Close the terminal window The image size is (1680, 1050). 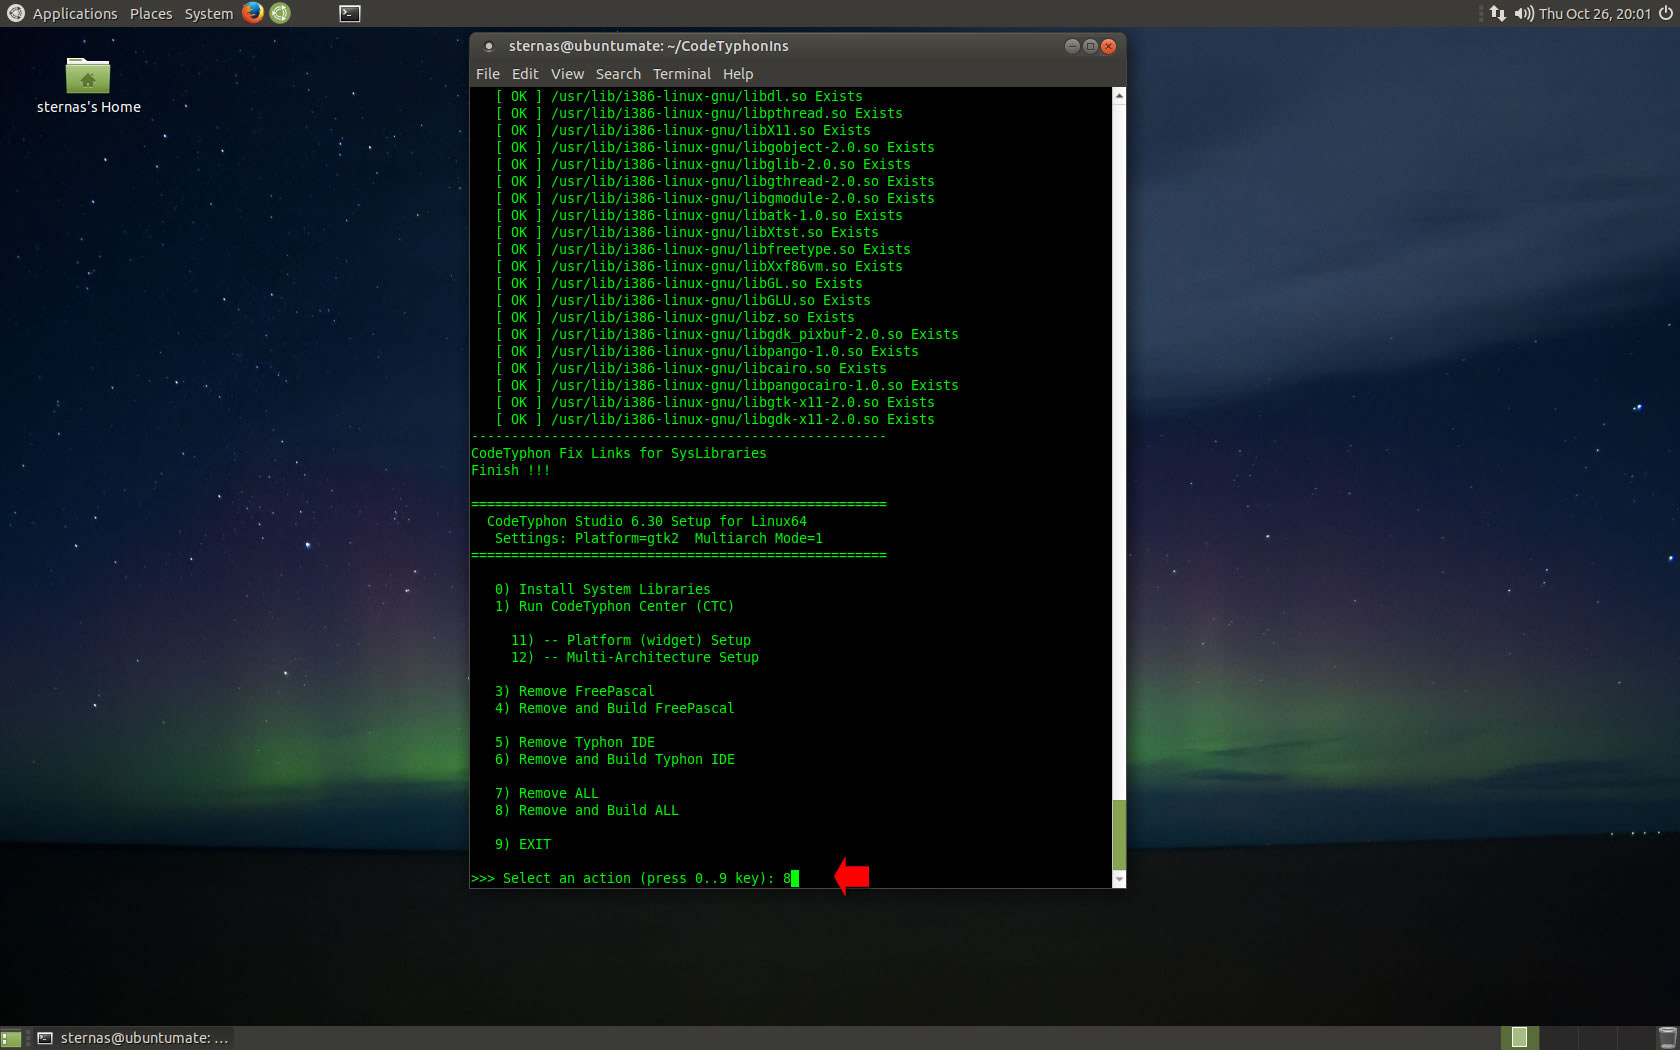(x=1108, y=46)
